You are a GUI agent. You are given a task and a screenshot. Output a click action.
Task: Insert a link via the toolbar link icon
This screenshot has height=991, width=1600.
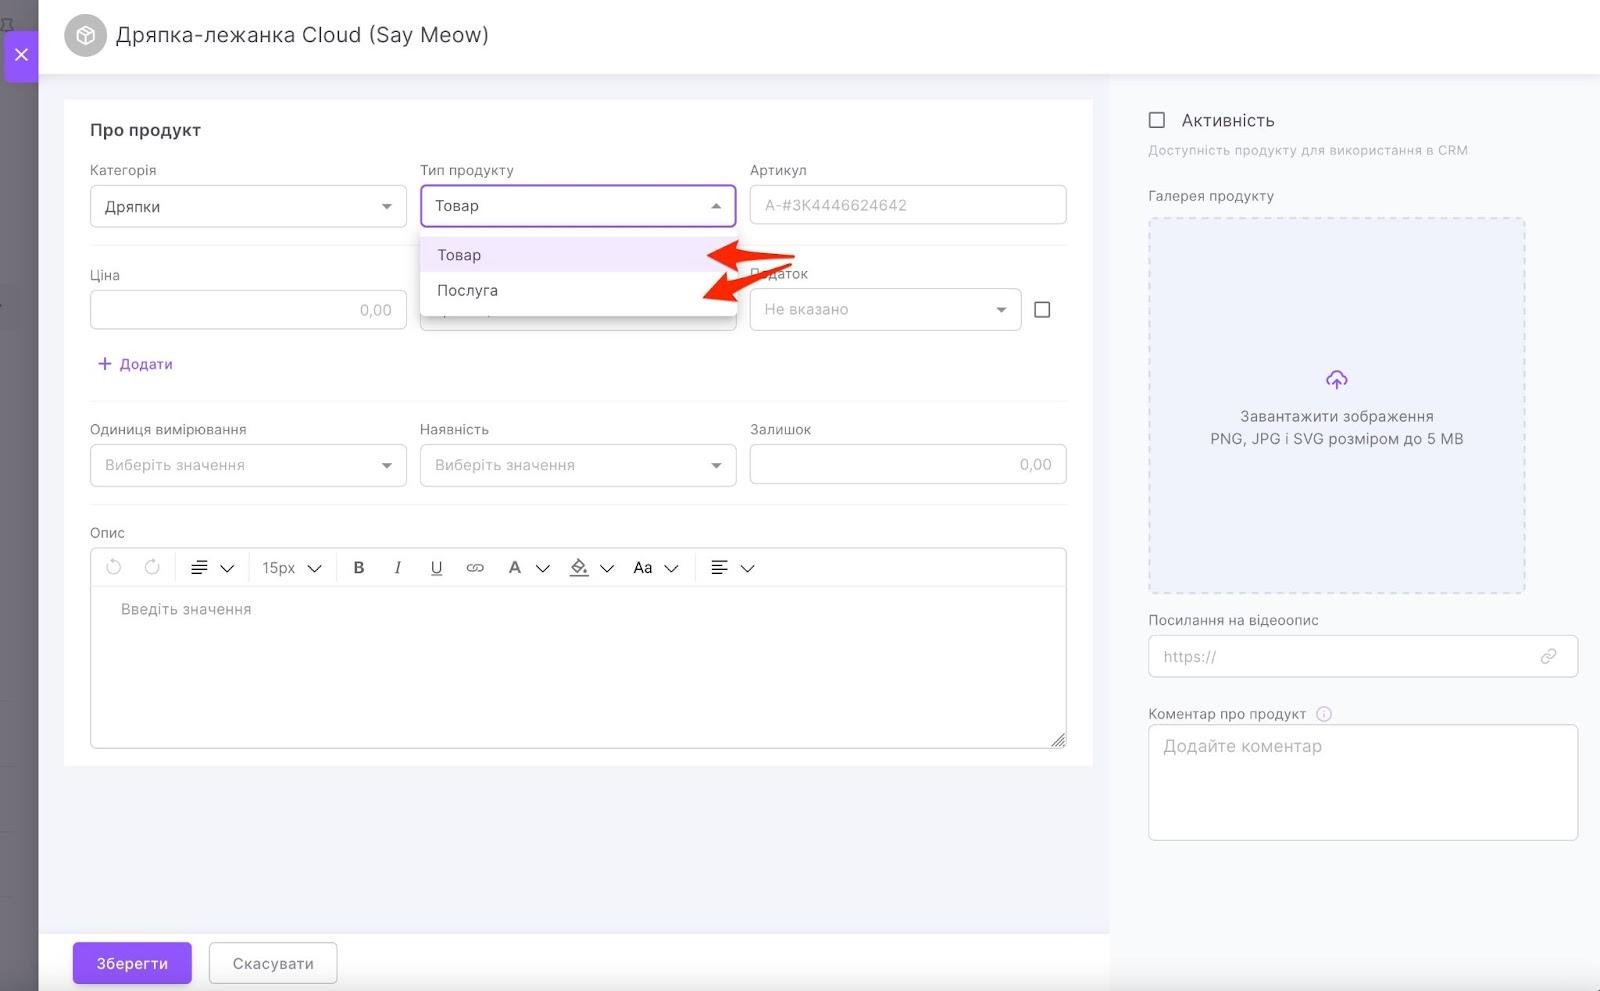click(475, 568)
